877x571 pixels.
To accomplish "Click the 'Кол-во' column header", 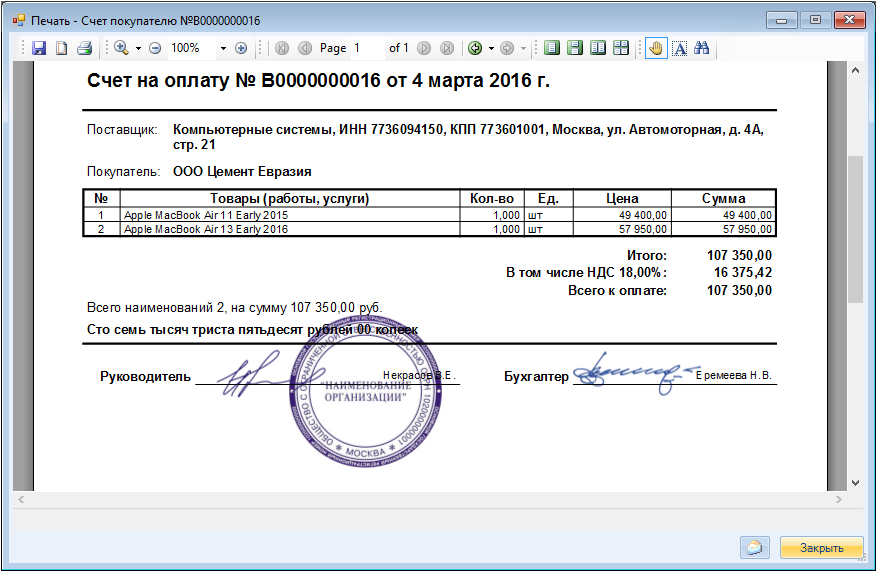I will (492, 199).
